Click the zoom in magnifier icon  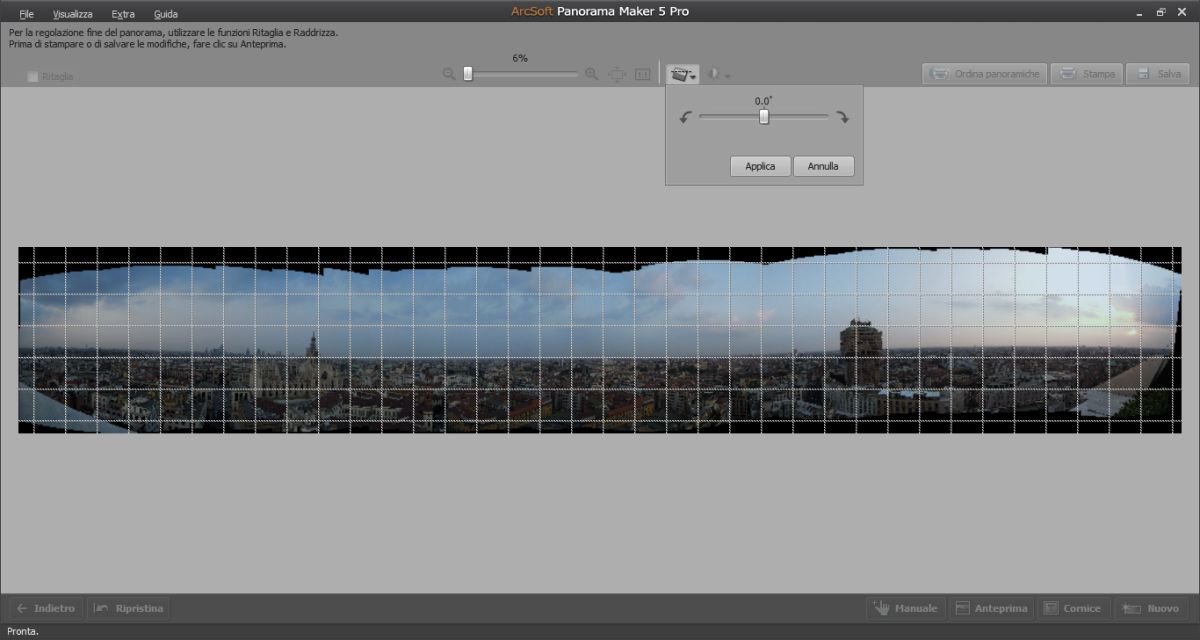click(591, 74)
